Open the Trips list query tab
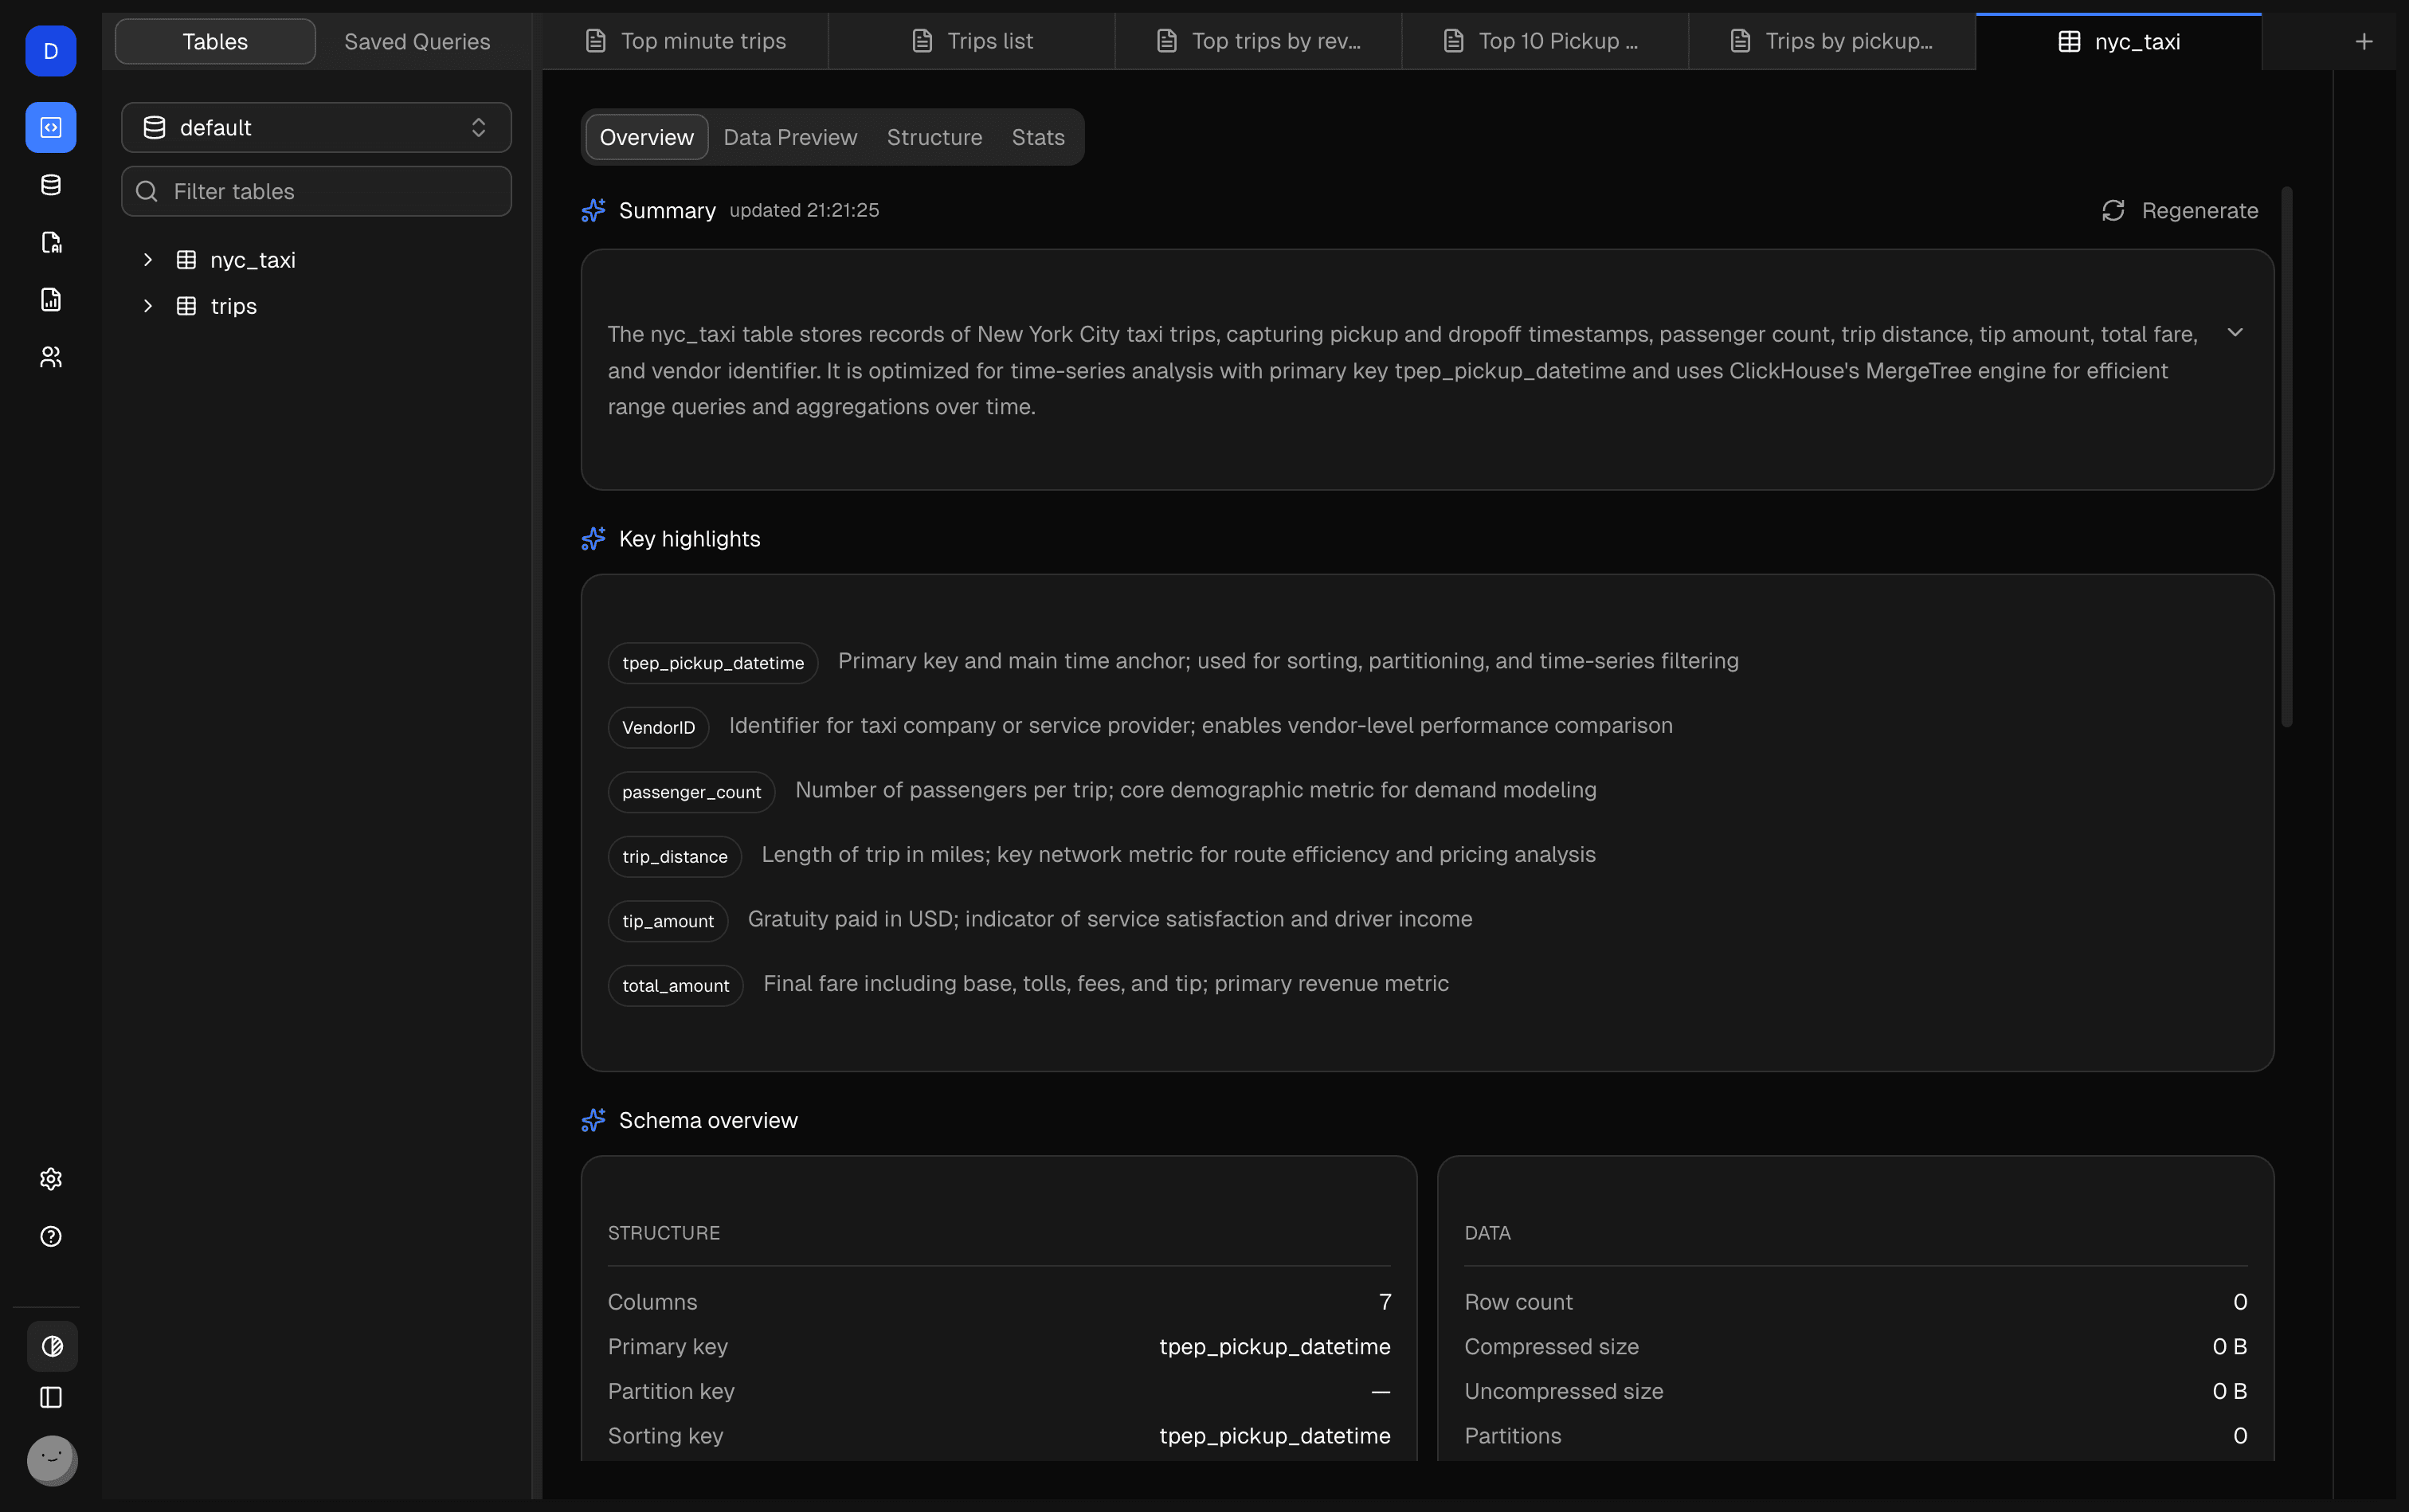 (x=972, y=41)
